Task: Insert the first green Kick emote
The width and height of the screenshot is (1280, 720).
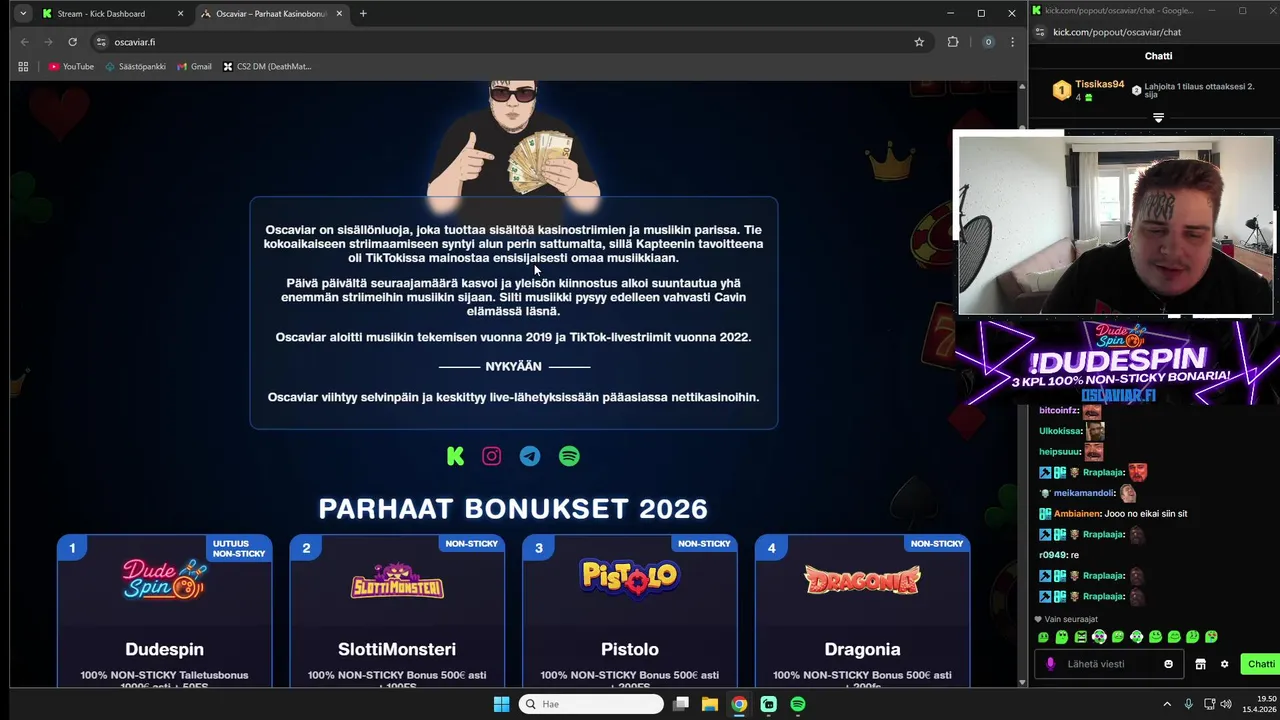Action: click(1043, 637)
